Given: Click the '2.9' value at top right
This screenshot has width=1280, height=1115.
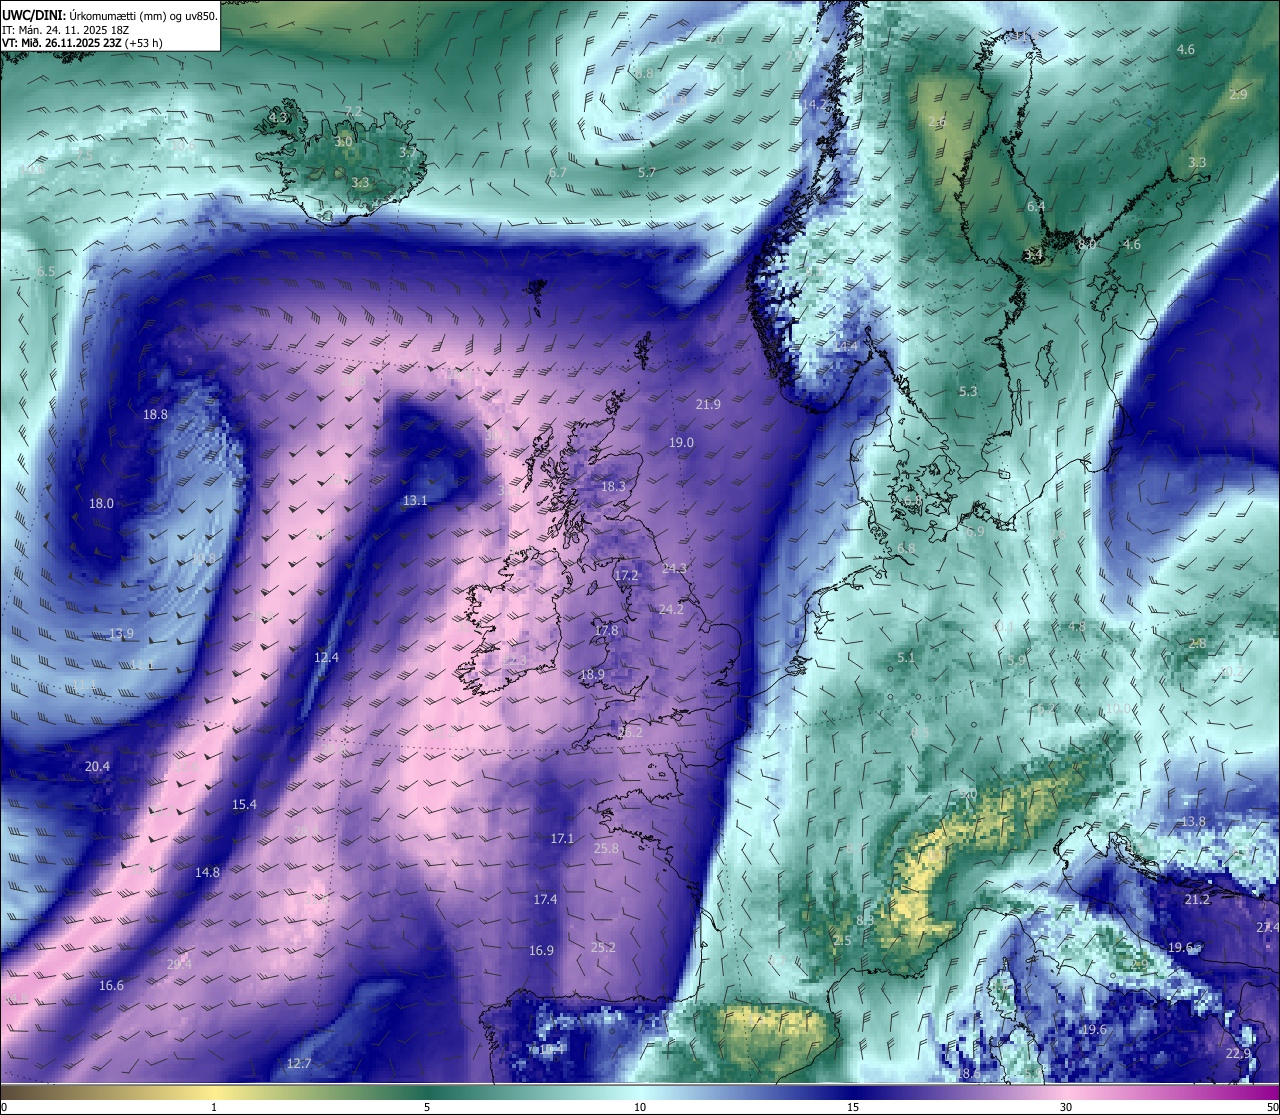Looking at the screenshot, I should pyautogui.click(x=1238, y=95).
